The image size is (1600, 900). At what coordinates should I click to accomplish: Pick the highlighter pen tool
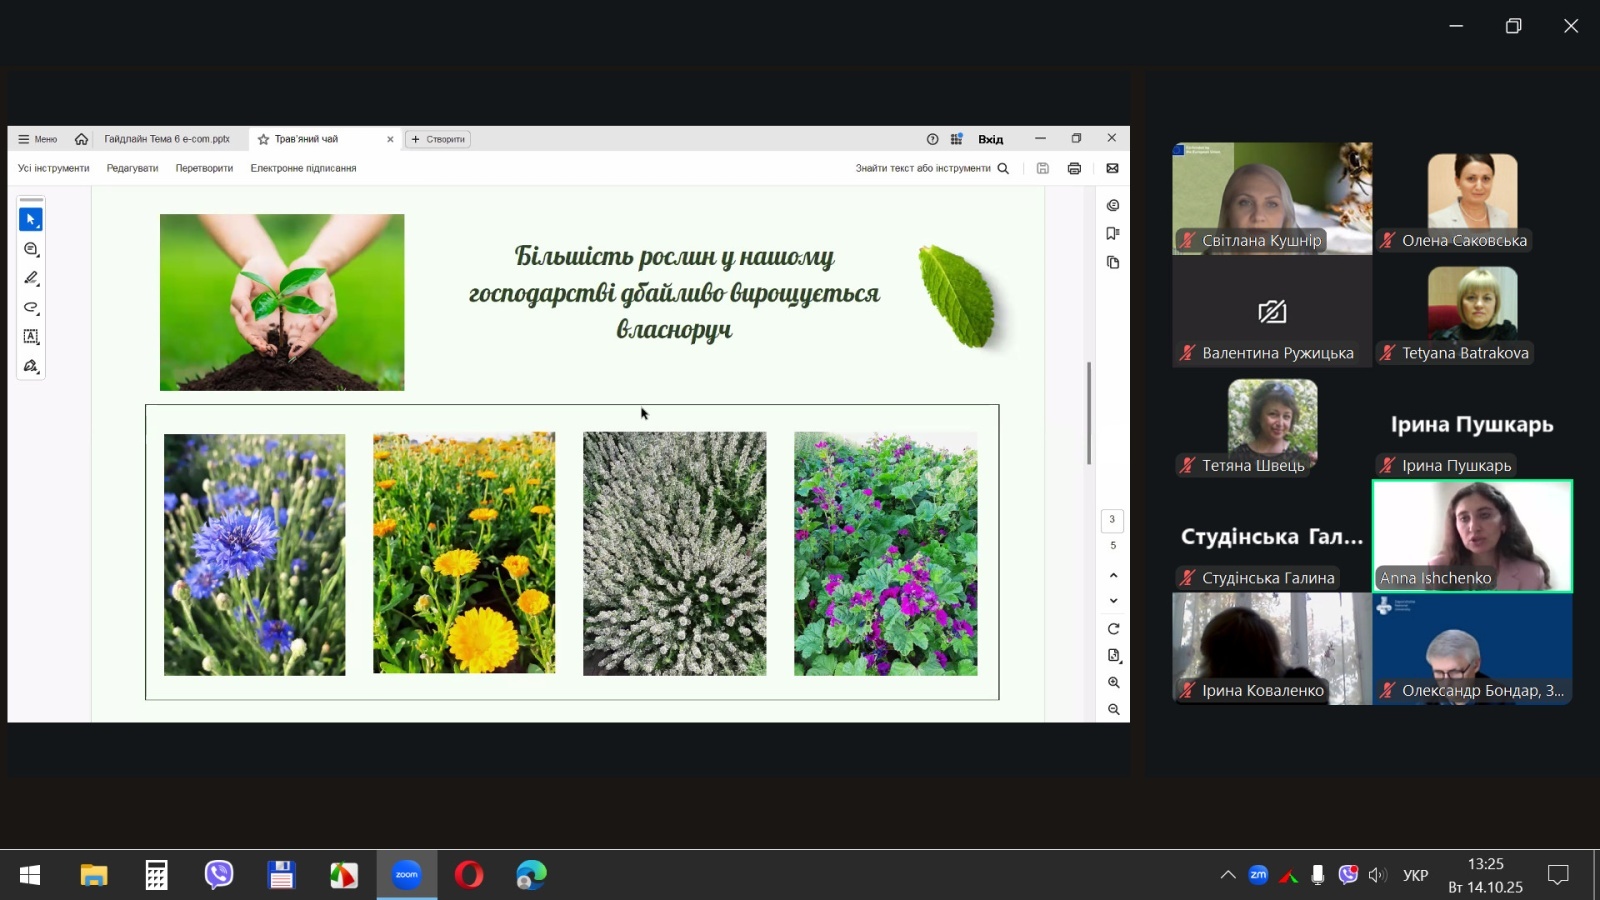click(x=31, y=278)
